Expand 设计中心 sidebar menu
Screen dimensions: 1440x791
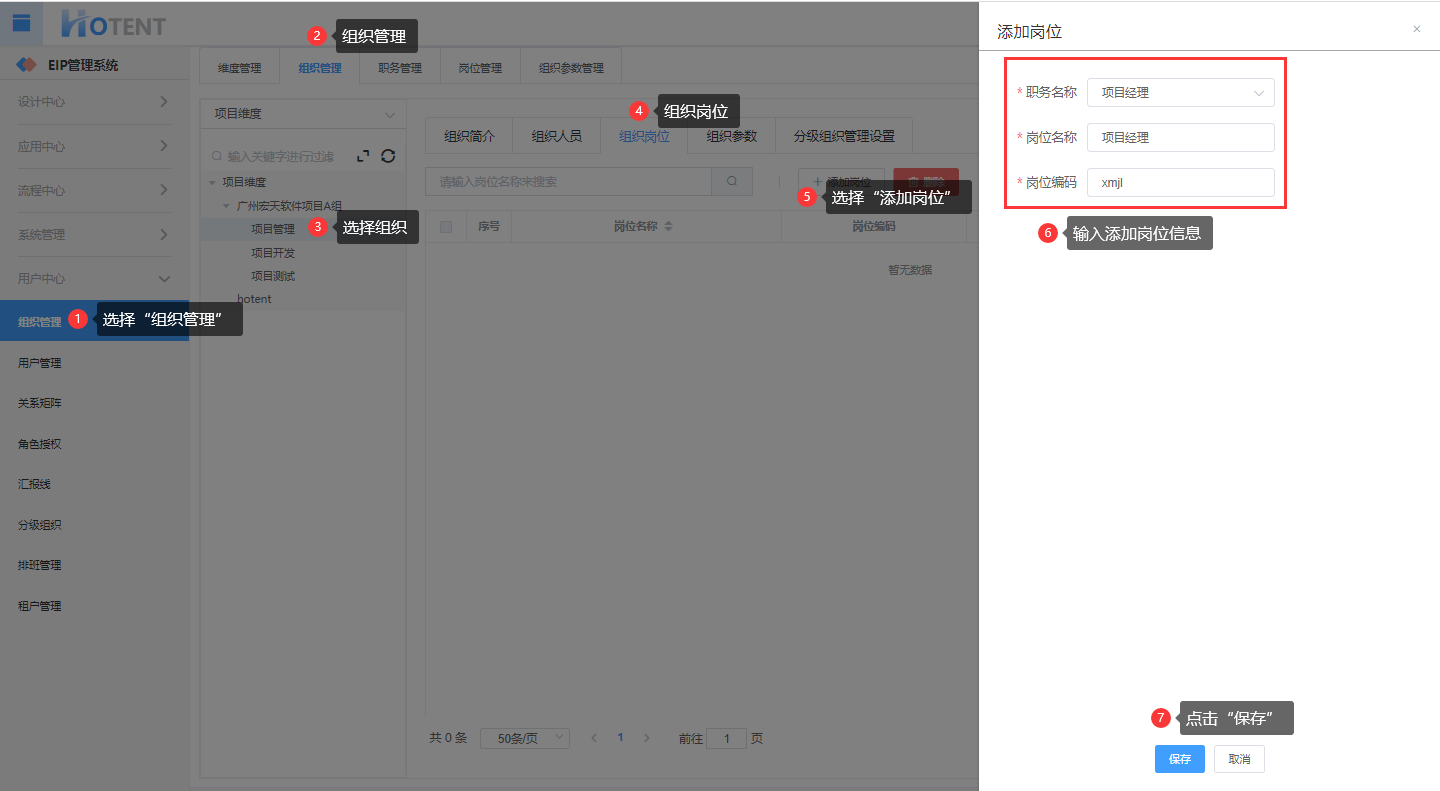tap(94, 102)
